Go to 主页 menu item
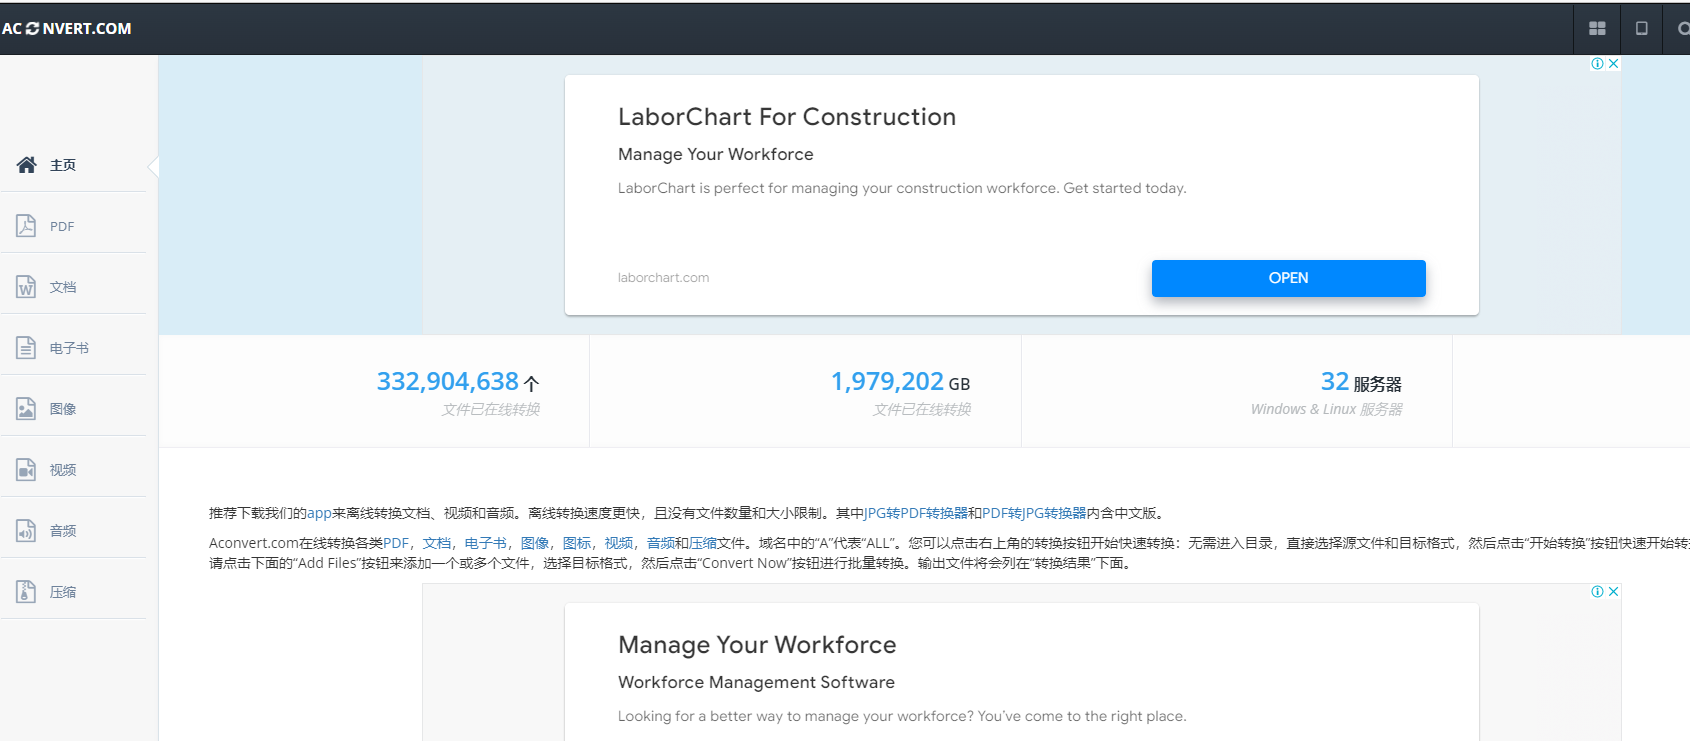 (x=63, y=165)
